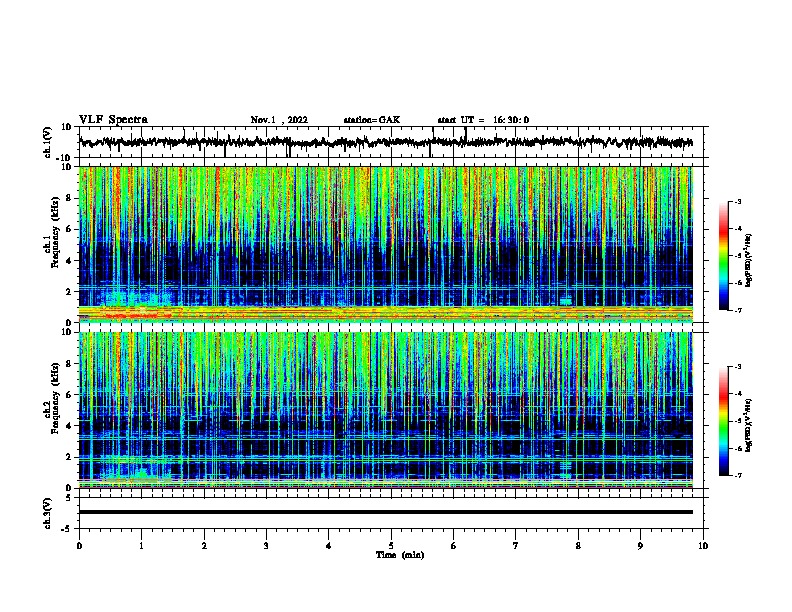Select the "Time (min)" axis label
792x612 pixels.
(400, 555)
